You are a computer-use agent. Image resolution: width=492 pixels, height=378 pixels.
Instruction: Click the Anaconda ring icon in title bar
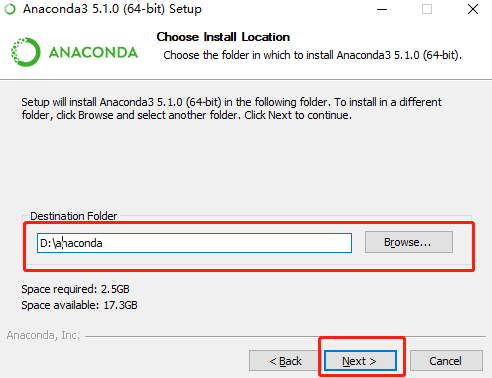point(10,9)
